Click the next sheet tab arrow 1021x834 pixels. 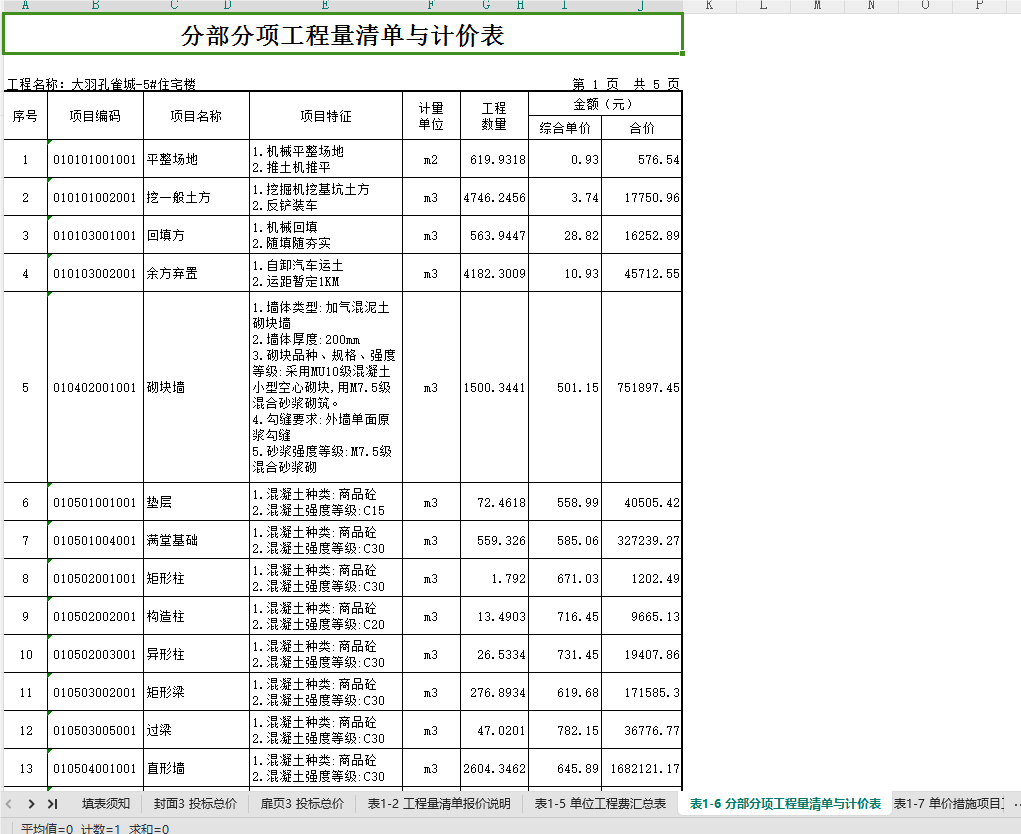click(31, 804)
